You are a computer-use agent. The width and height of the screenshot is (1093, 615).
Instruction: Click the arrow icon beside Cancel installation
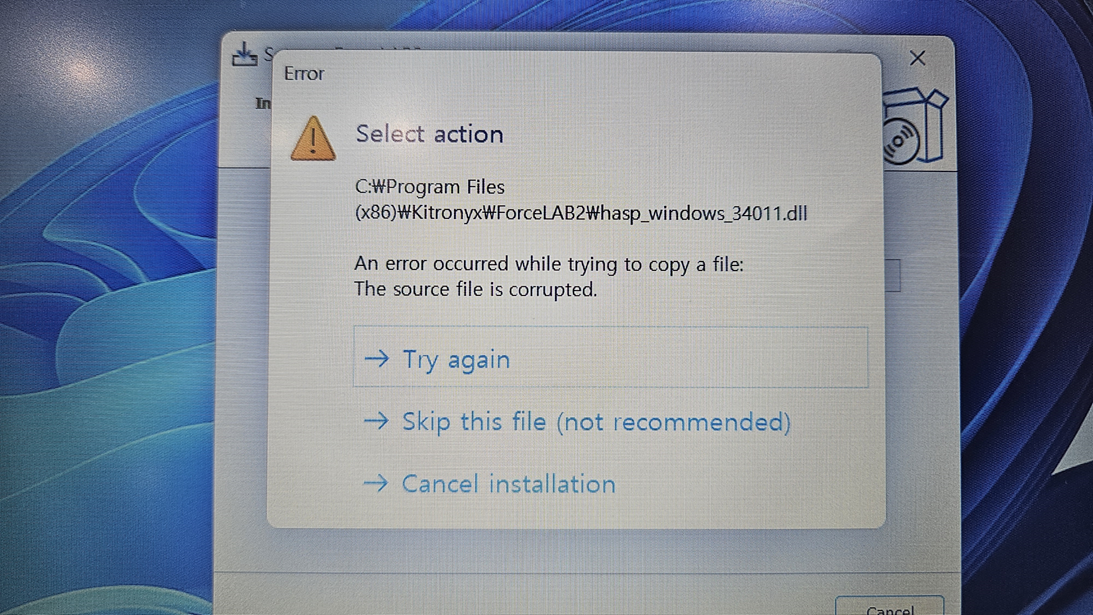click(376, 483)
